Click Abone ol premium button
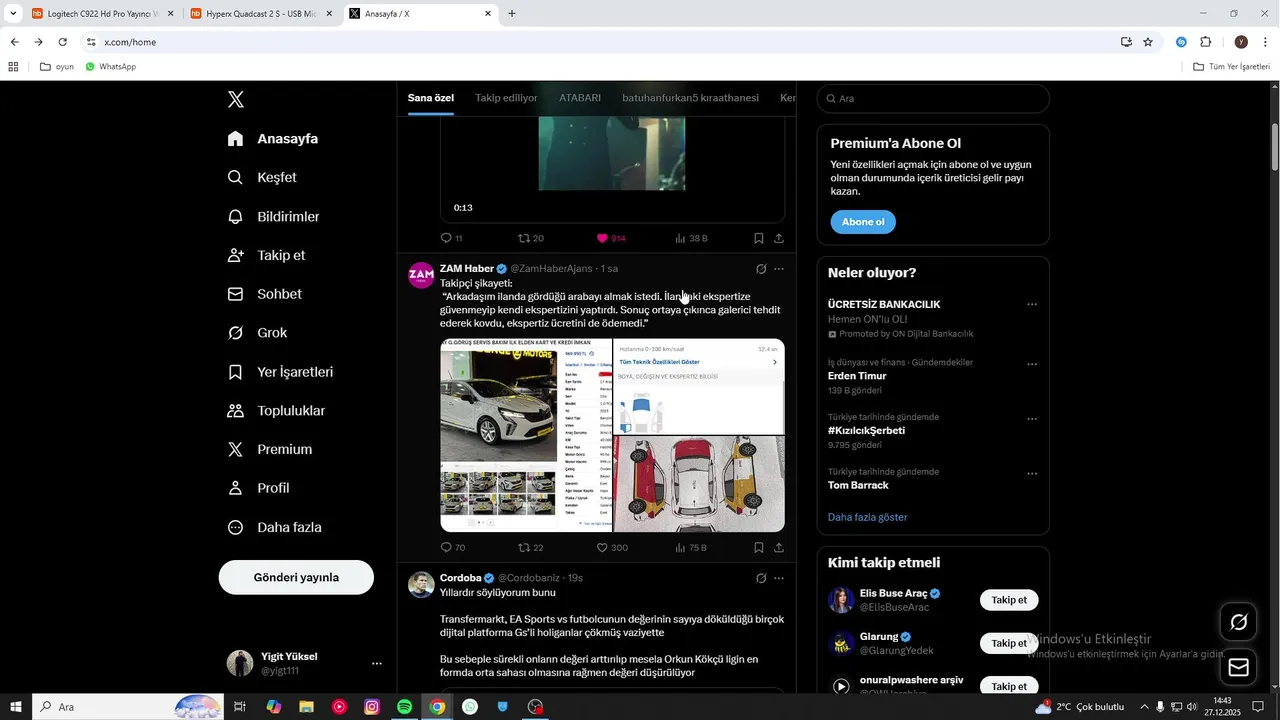 (x=863, y=222)
